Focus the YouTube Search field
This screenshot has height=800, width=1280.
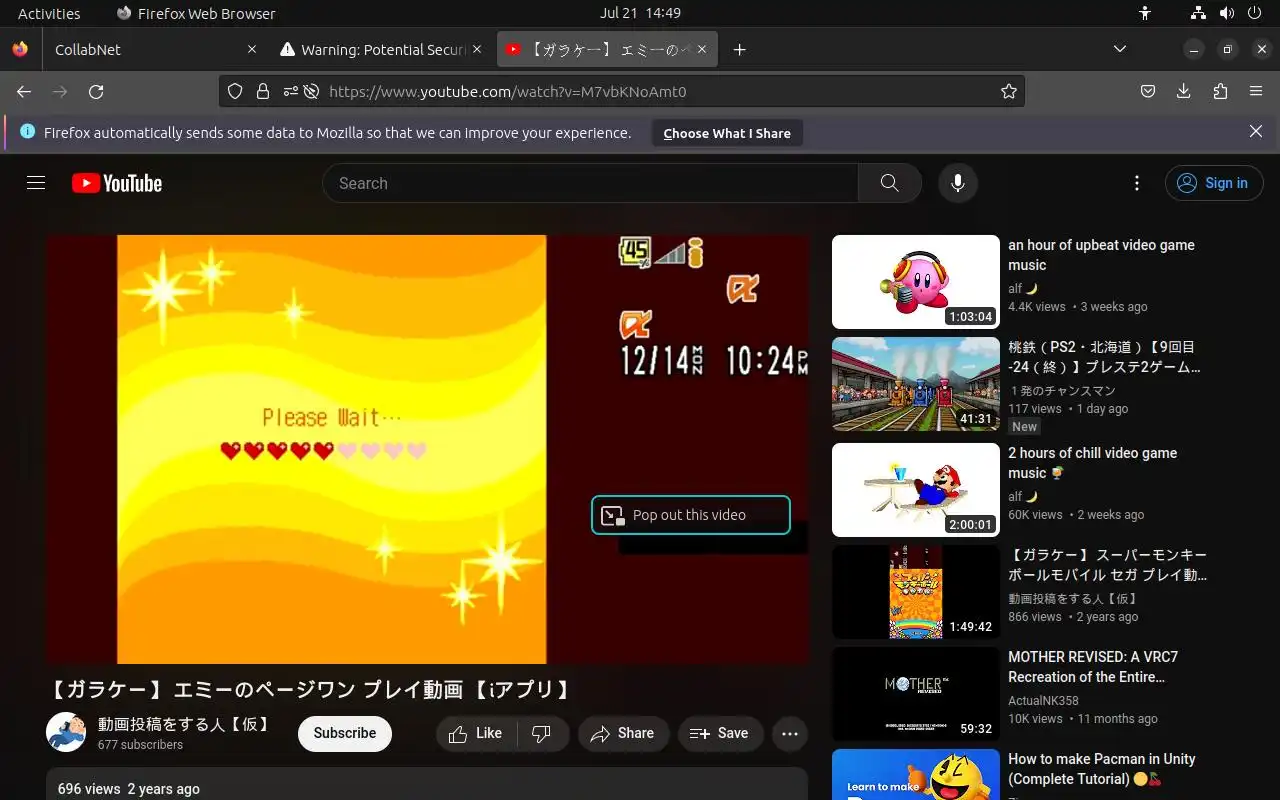tap(590, 183)
